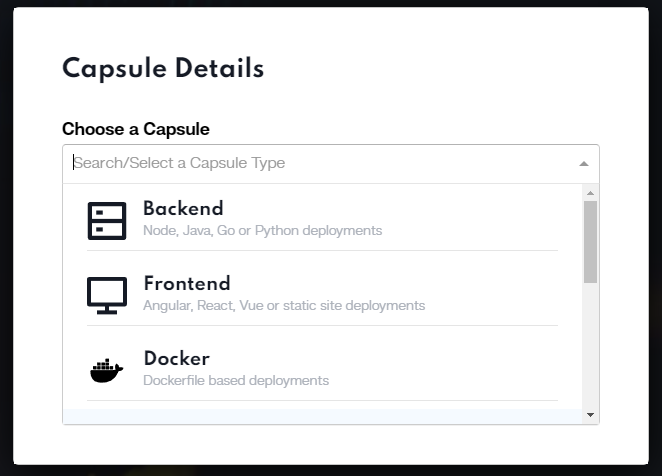Click 'Node, Java, Go or Python deployments' text
662x476 pixels.
tap(263, 231)
